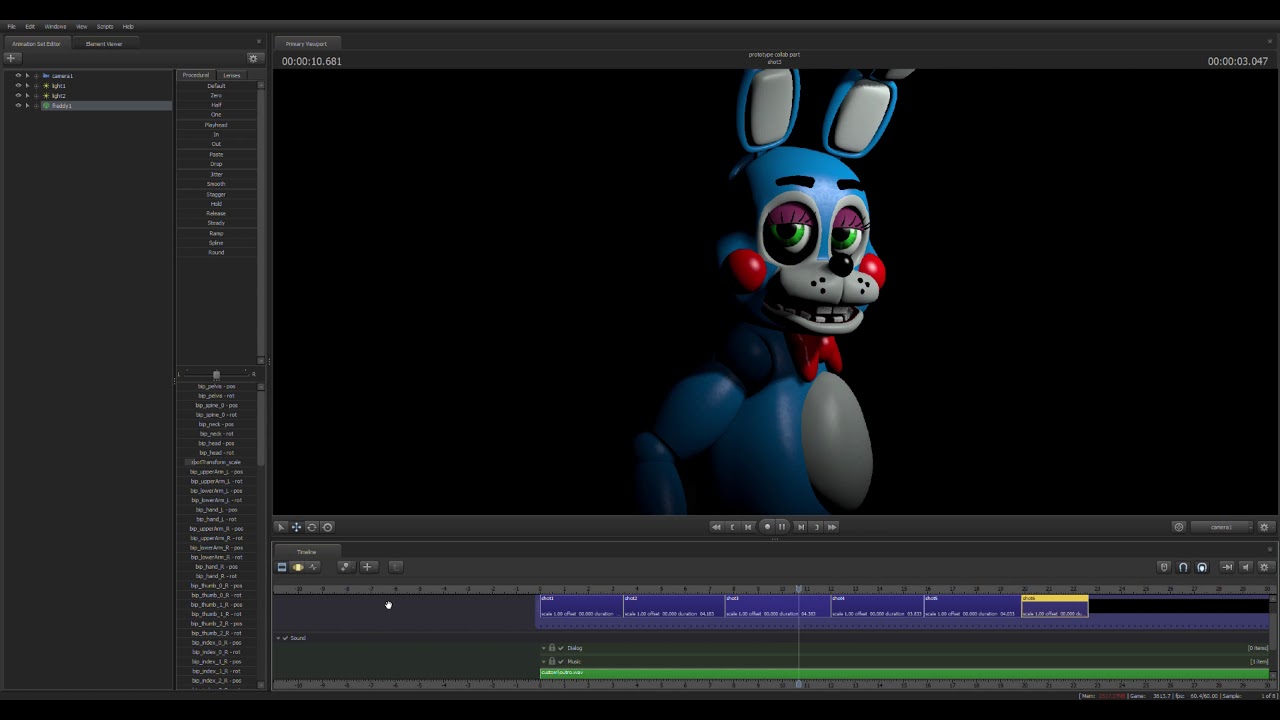Select the viewport screen manipulator tool

pos(327,527)
